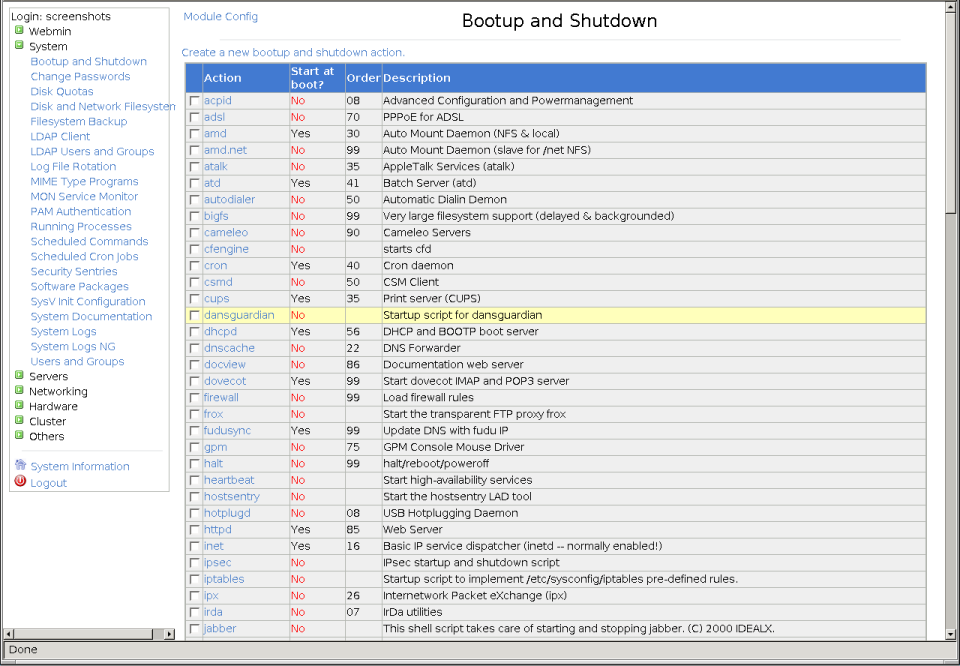
Task: Tick the checkbox for the cups action
Action: click(194, 299)
